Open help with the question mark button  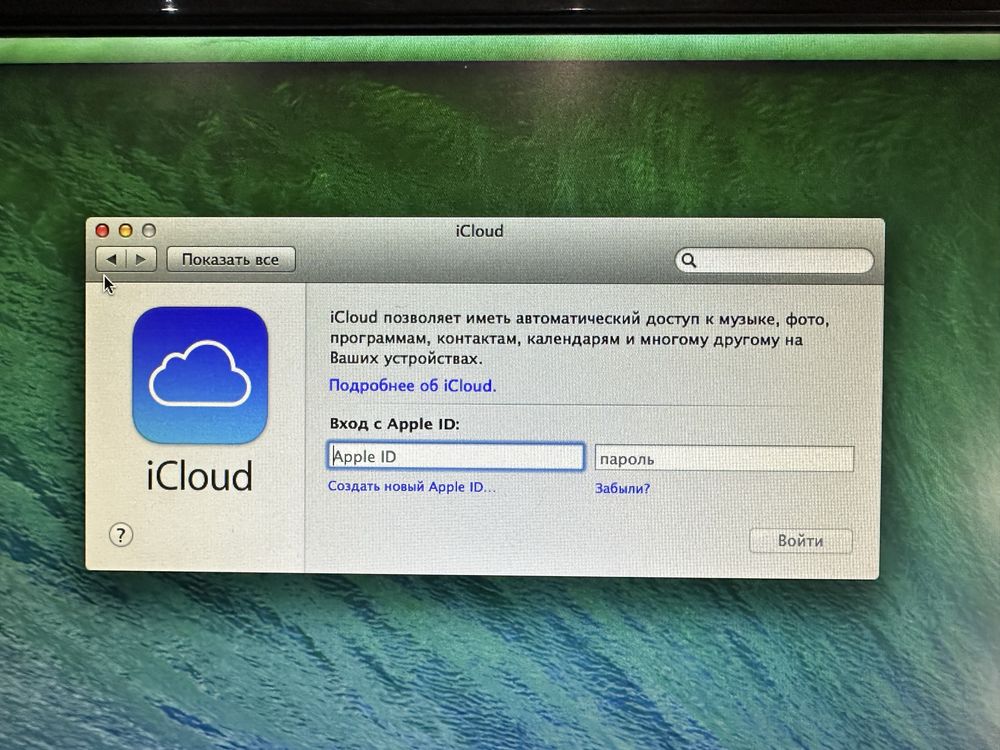click(121, 534)
